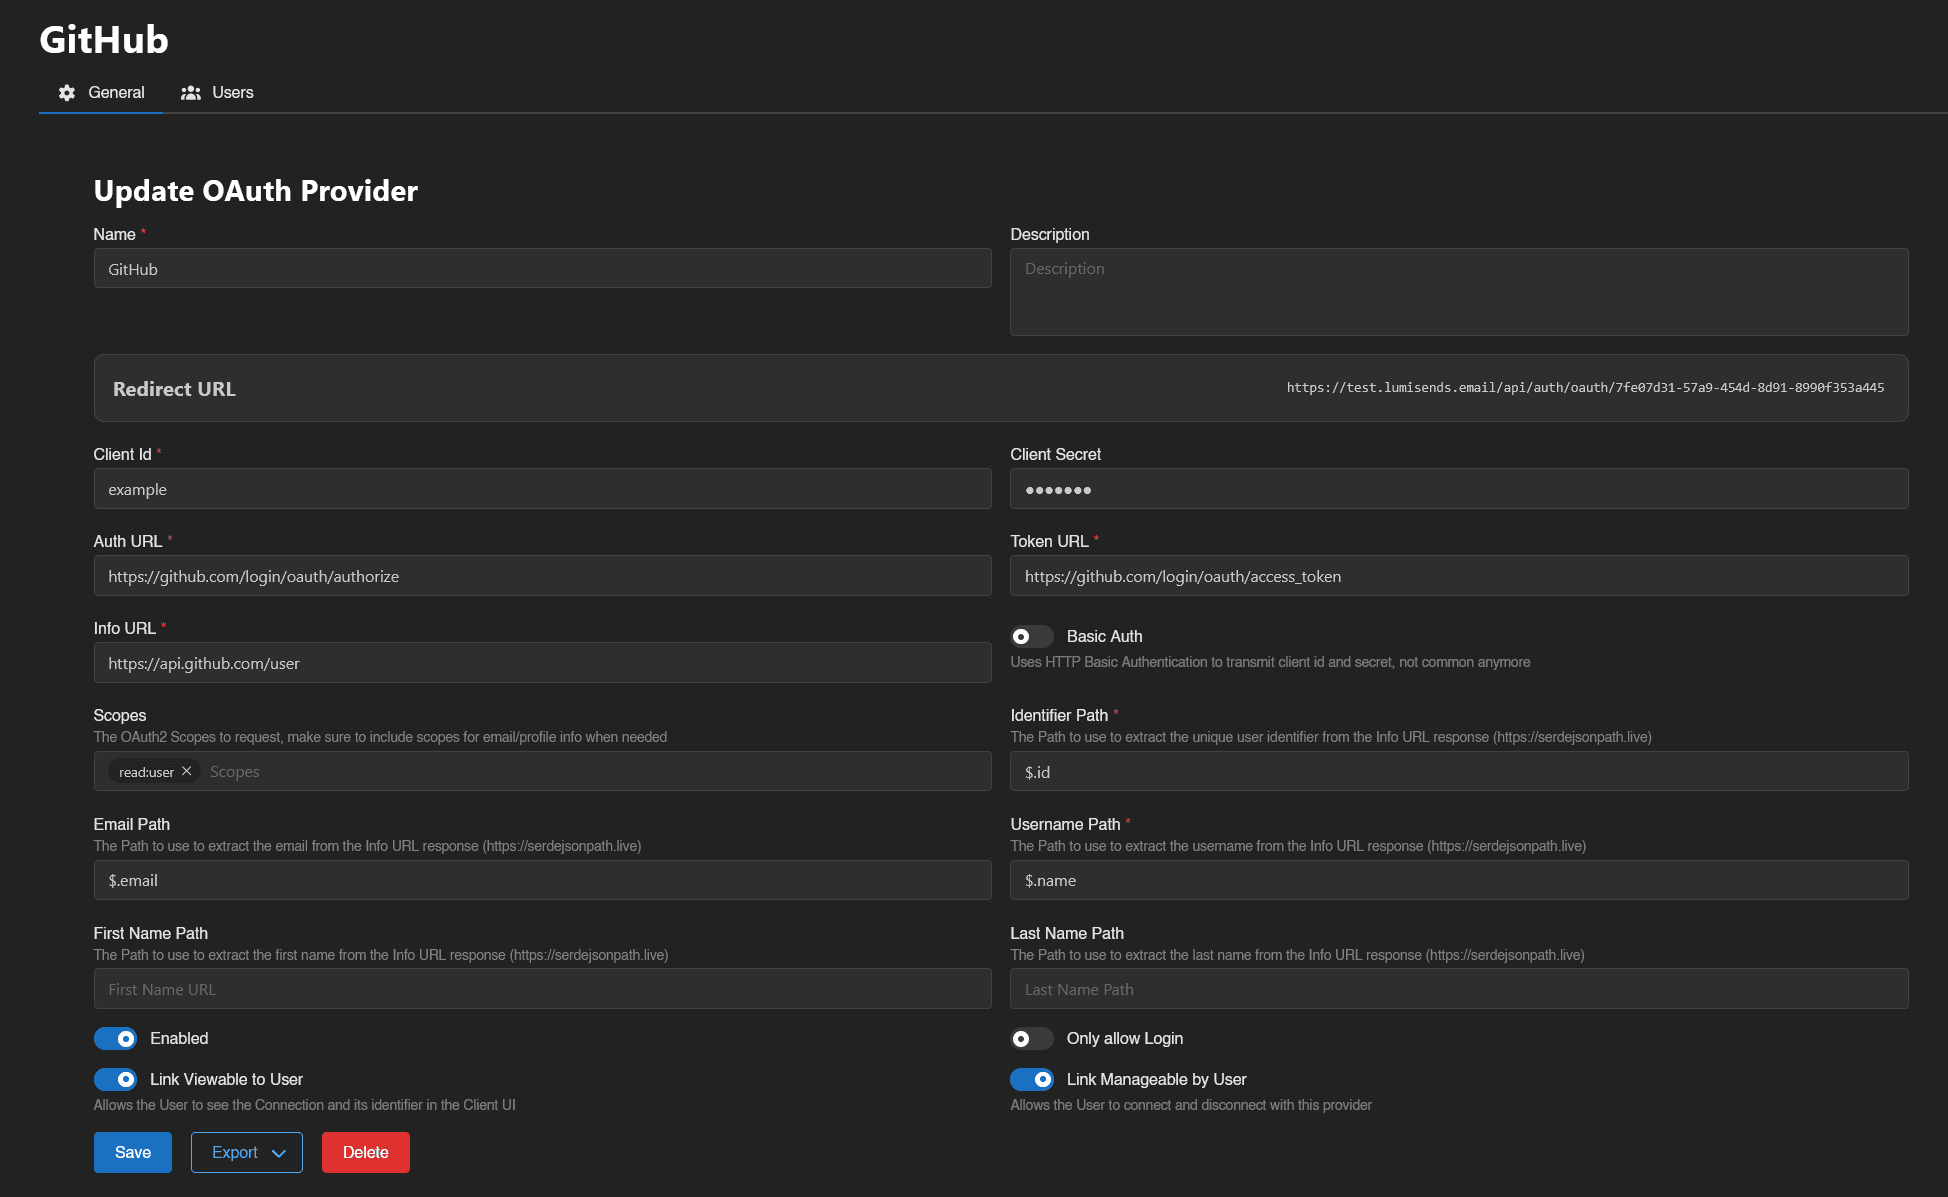Click the Last Name Path field
1948x1197 pixels.
click(1458, 988)
